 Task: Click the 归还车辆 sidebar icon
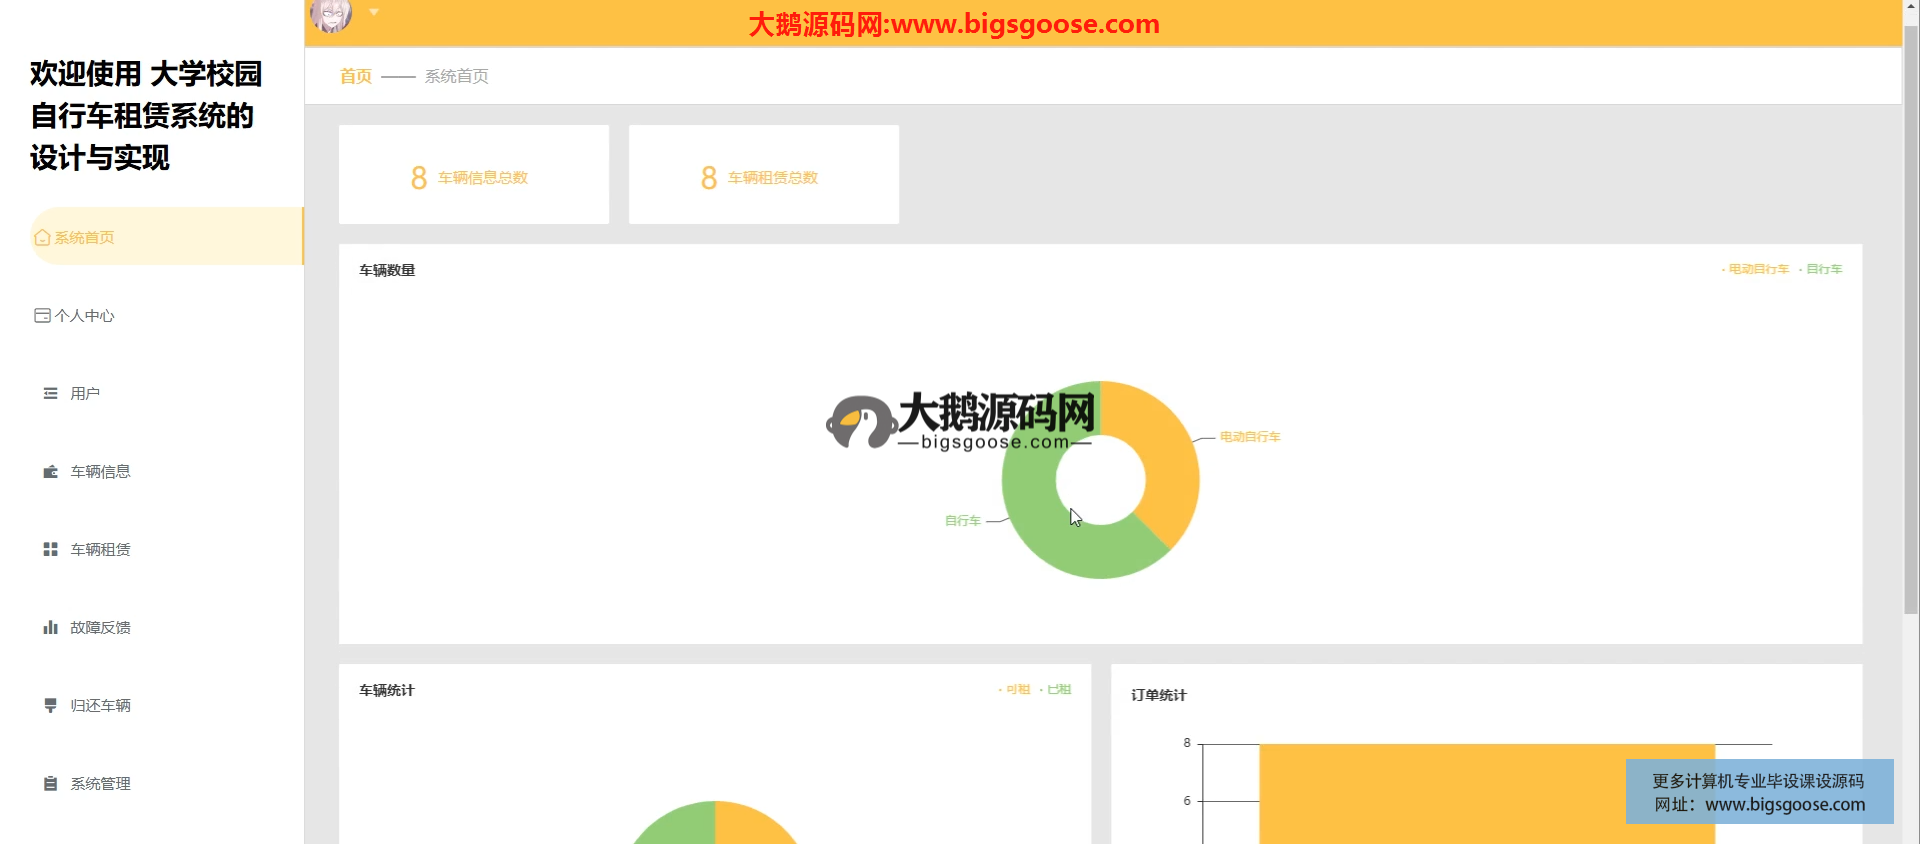[50, 706]
